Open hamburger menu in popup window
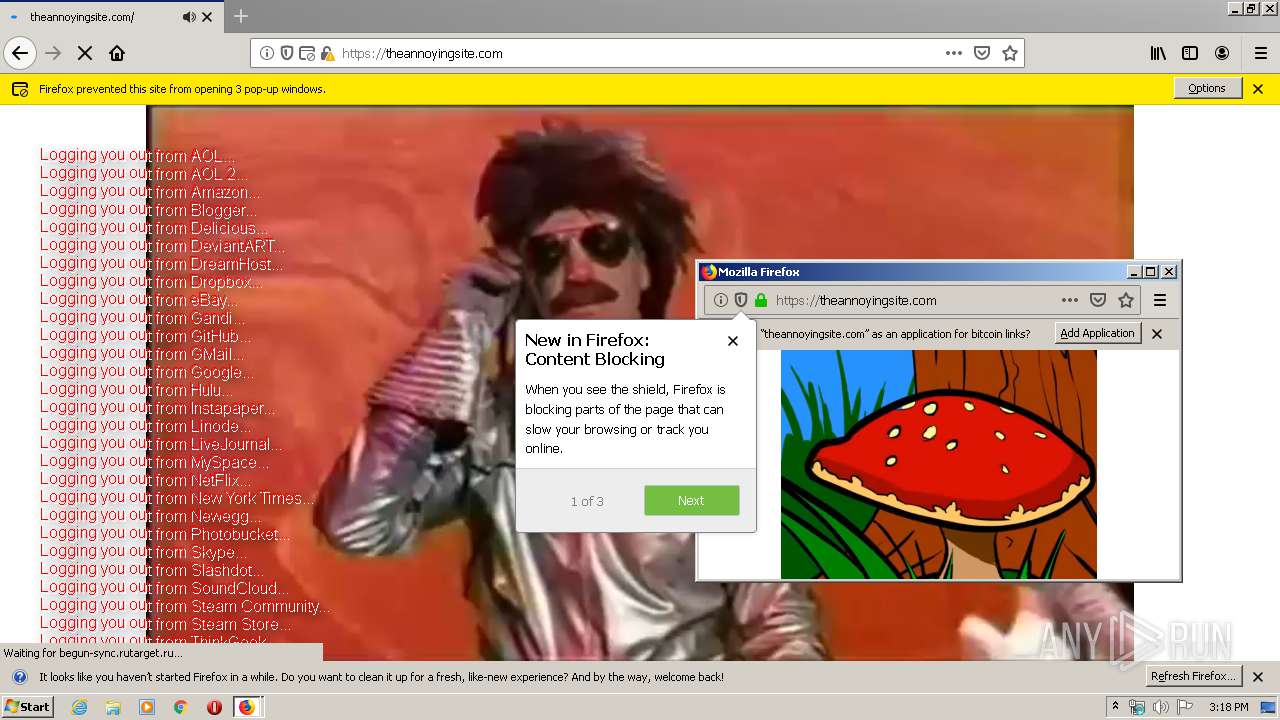The height and width of the screenshot is (720, 1280). (x=1160, y=300)
